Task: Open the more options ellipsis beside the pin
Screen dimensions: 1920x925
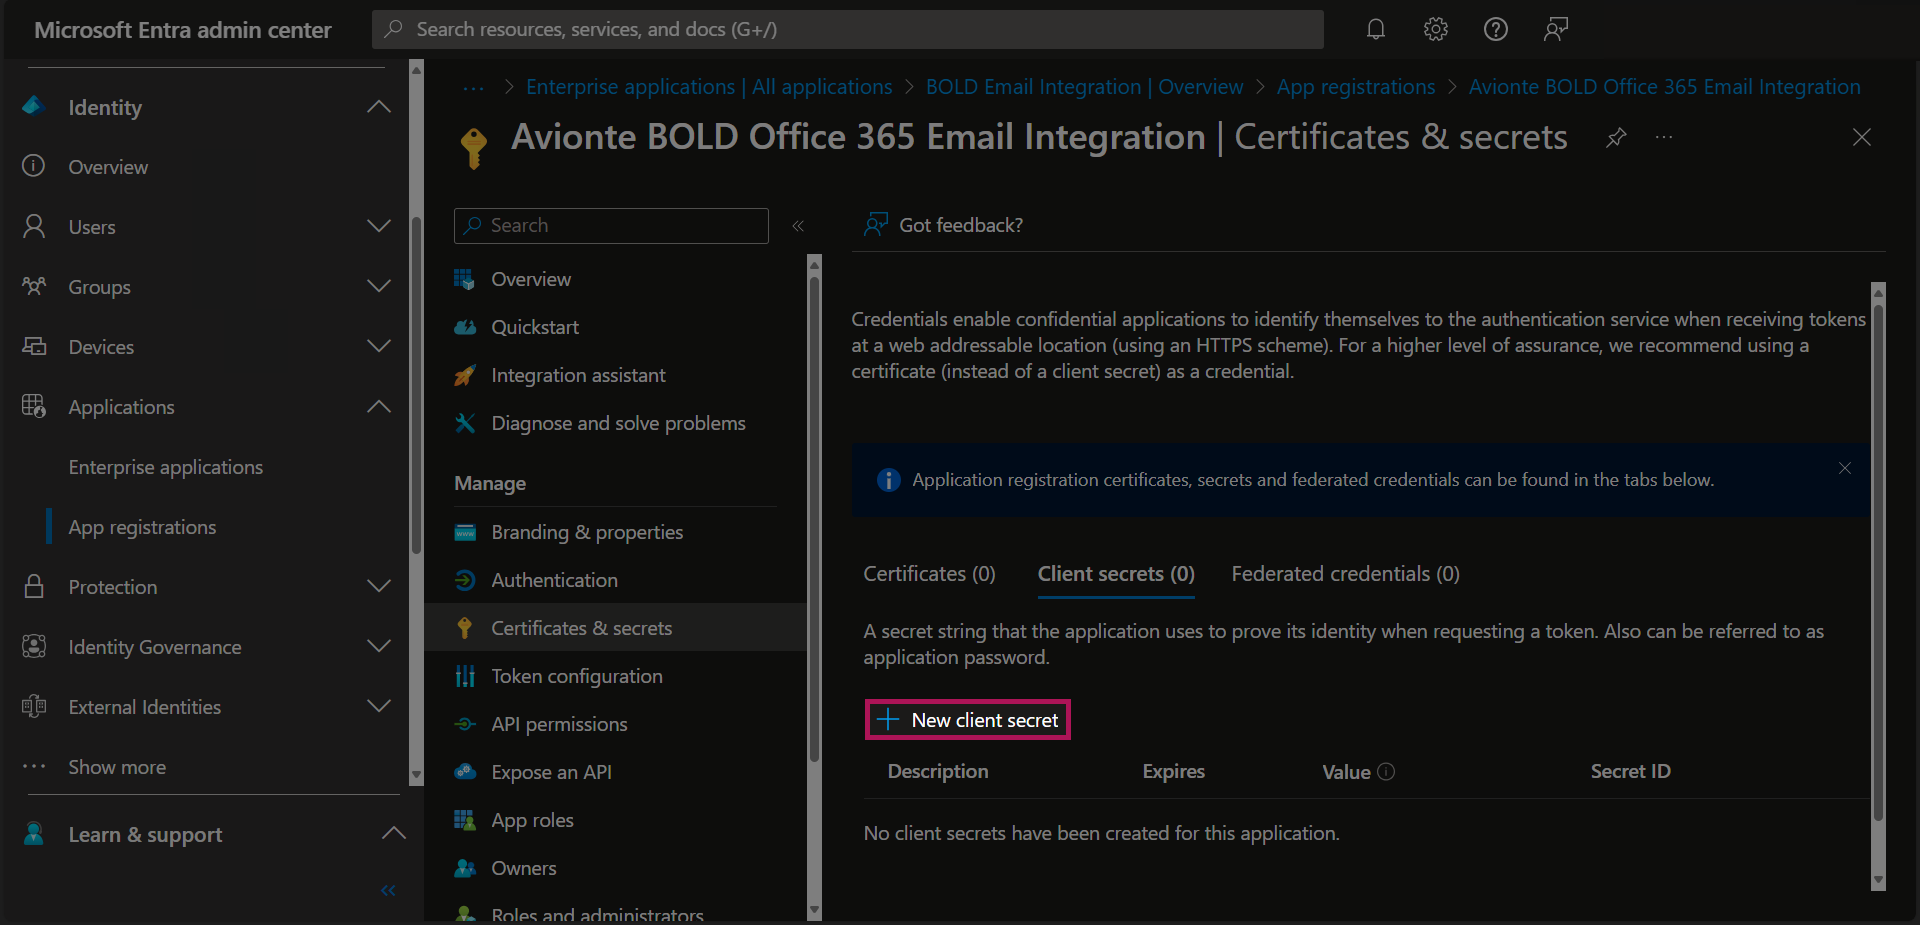Action: pyautogui.click(x=1664, y=137)
